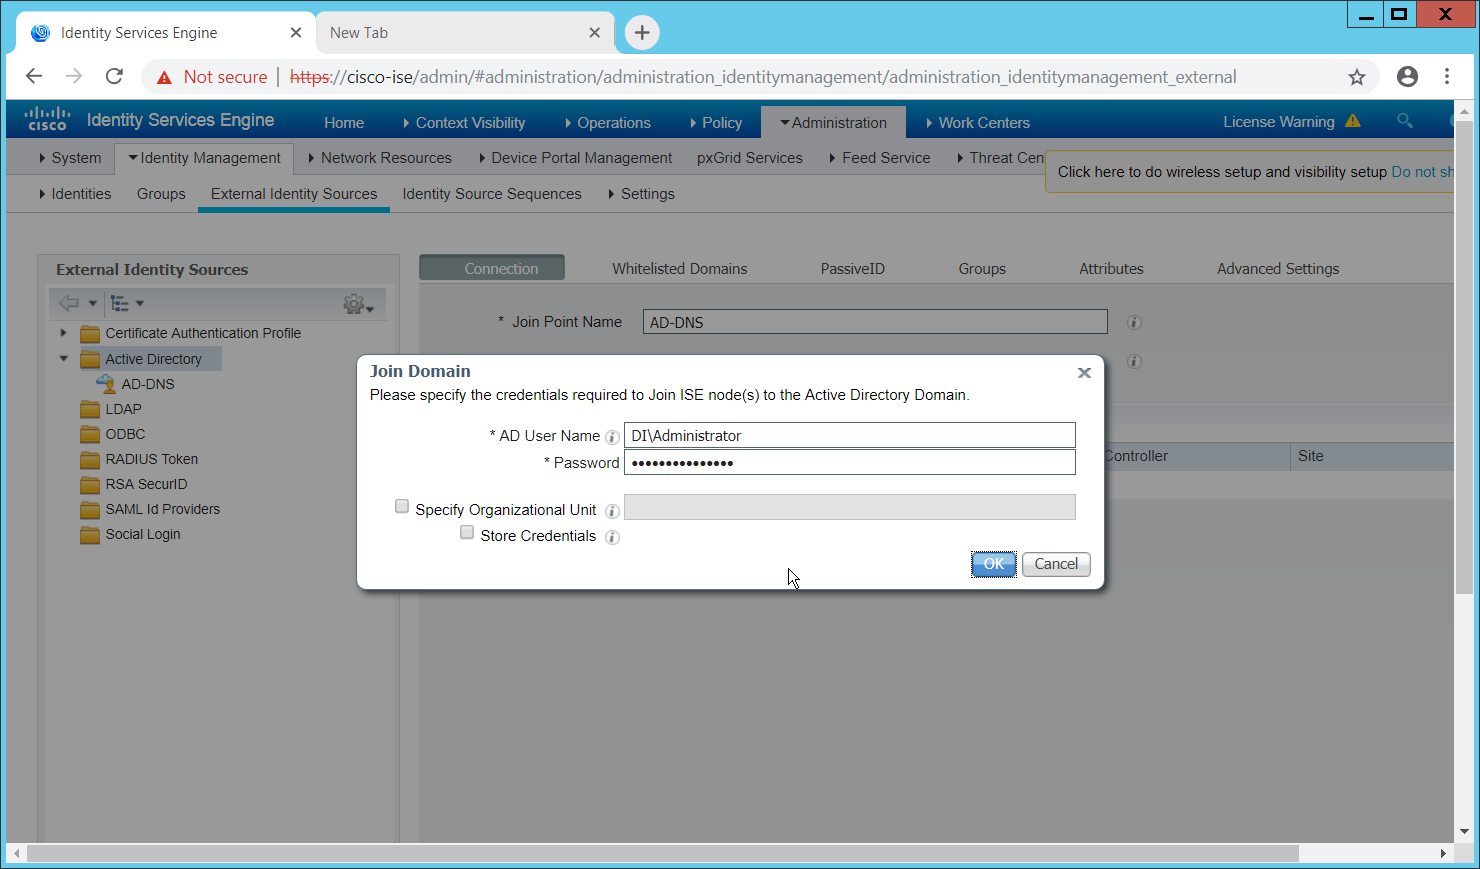The width and height of the screenshot is (1480, 869).
Task: Collapse the Active Directory tree node
Action: pyautogui.click(x=64, y=359)
